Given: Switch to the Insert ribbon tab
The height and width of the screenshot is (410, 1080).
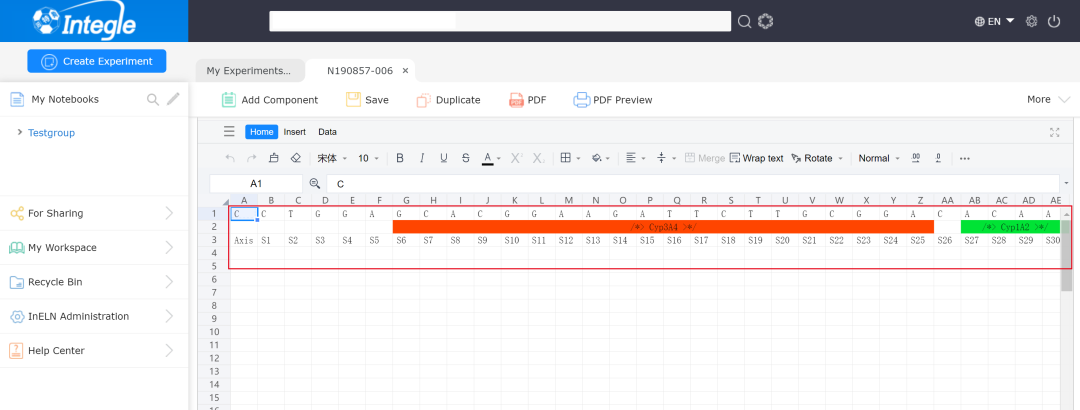Looking at the screenshot, I should click(x=295, y=132).
